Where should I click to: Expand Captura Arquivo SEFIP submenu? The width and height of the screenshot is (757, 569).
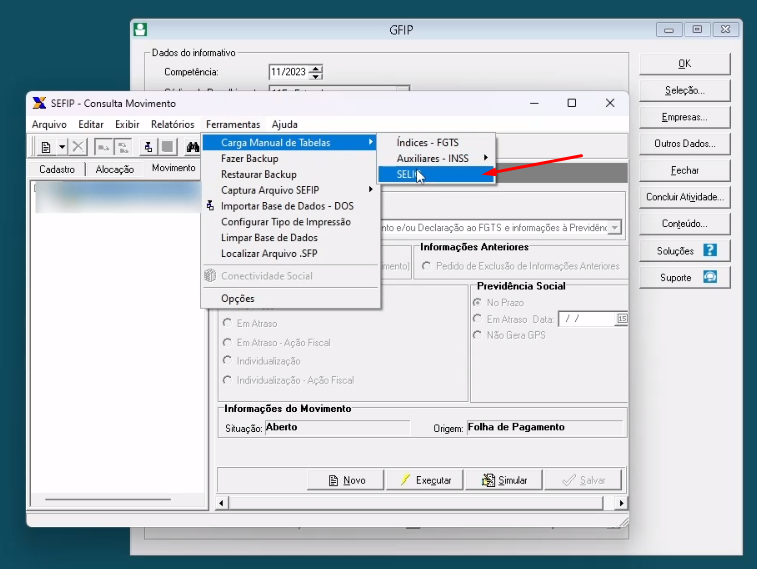(290, 190)
